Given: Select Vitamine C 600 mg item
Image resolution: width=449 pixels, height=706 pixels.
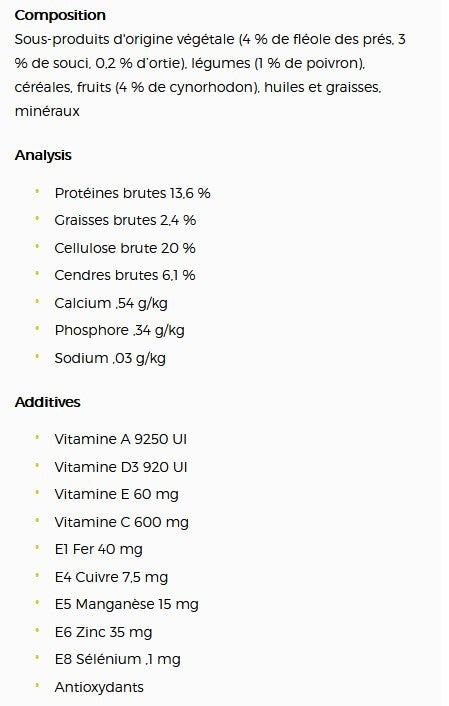Looking at the screenshot, I should tap(122, 522).
